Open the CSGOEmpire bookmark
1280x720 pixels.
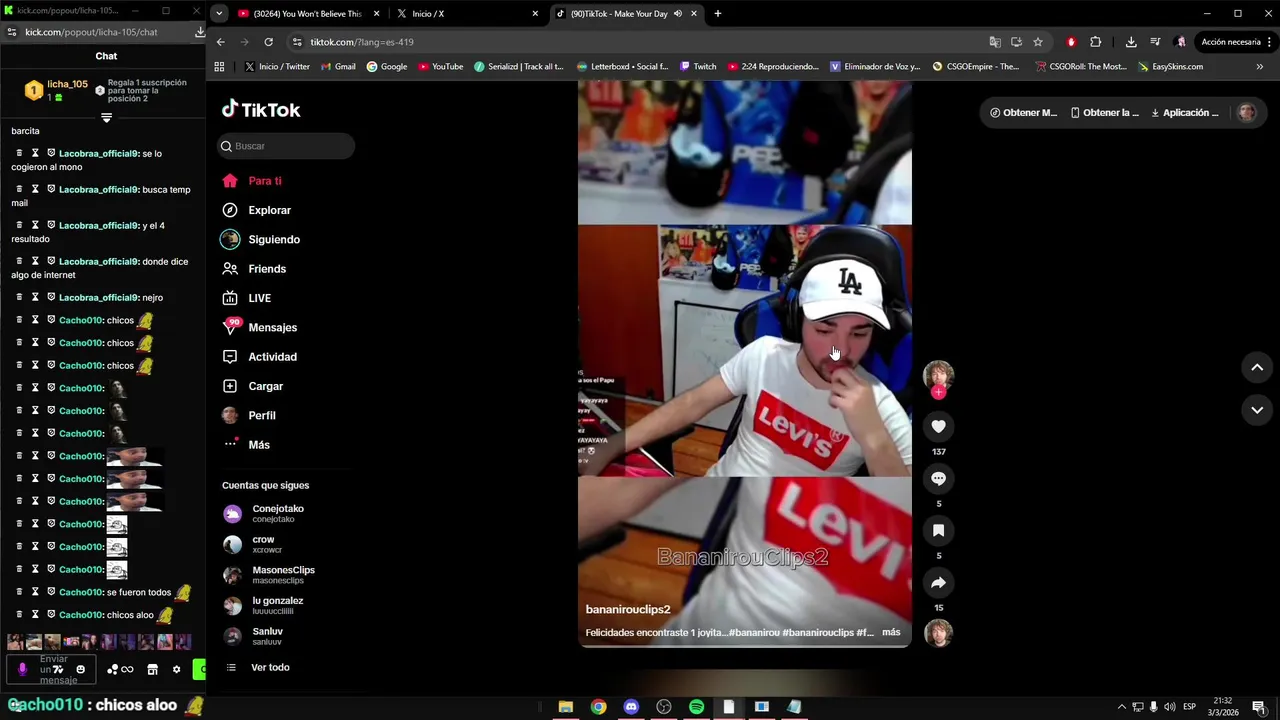[x=975, y=67]
